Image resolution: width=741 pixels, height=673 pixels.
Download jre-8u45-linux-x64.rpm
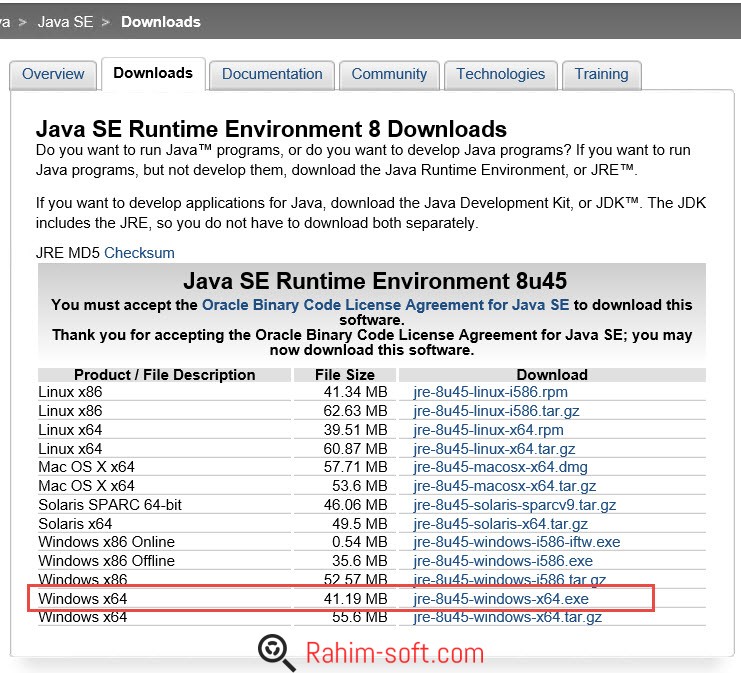click(488, 430)
